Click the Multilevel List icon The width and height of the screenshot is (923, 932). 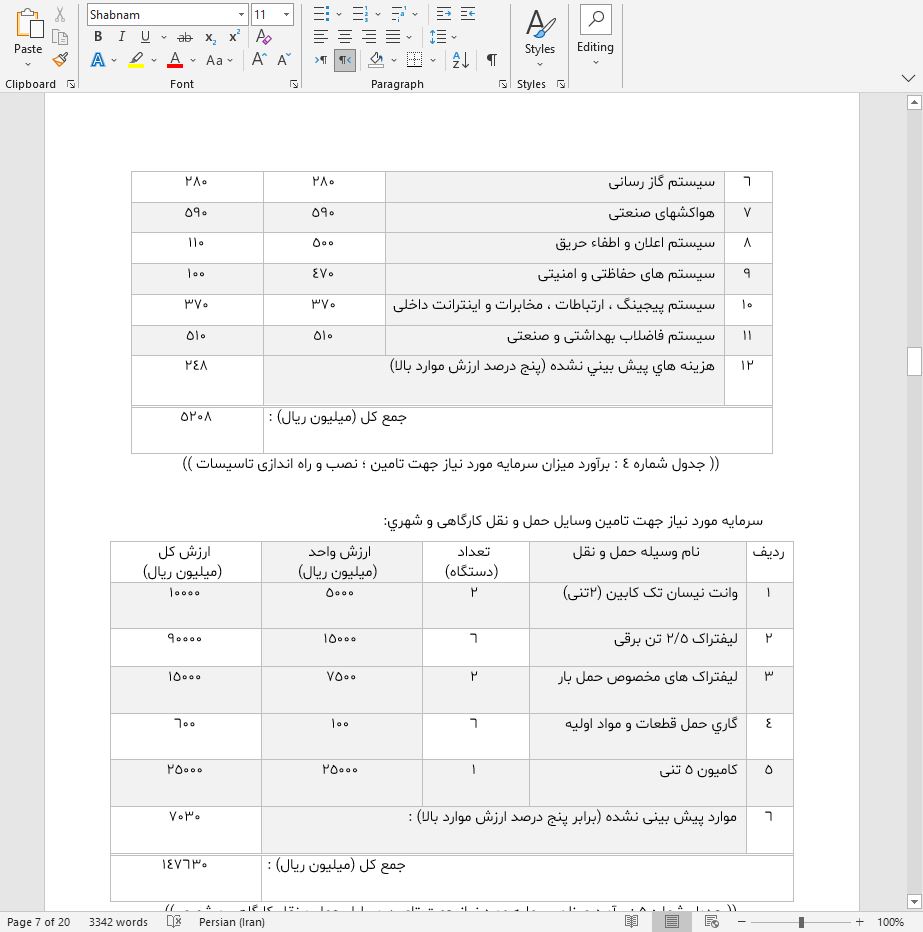pos(399,14)
